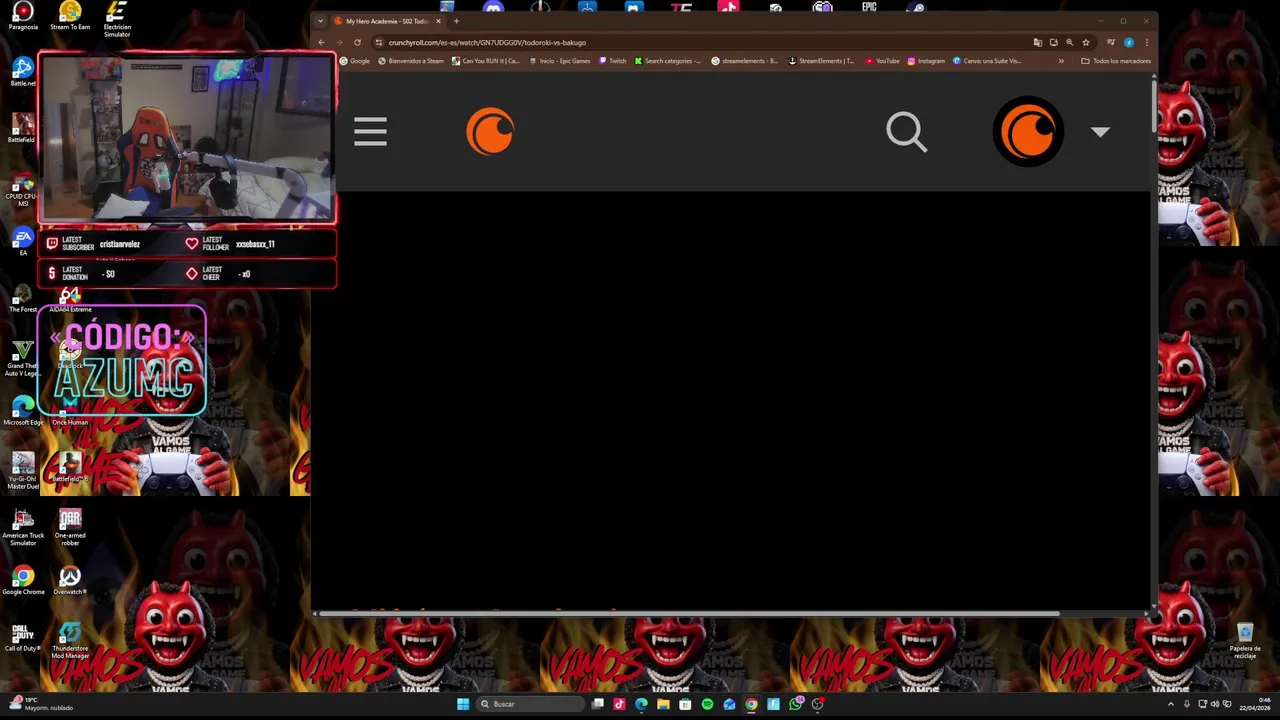Open the Call of Duty desktop shortcut

pos(23,638)
